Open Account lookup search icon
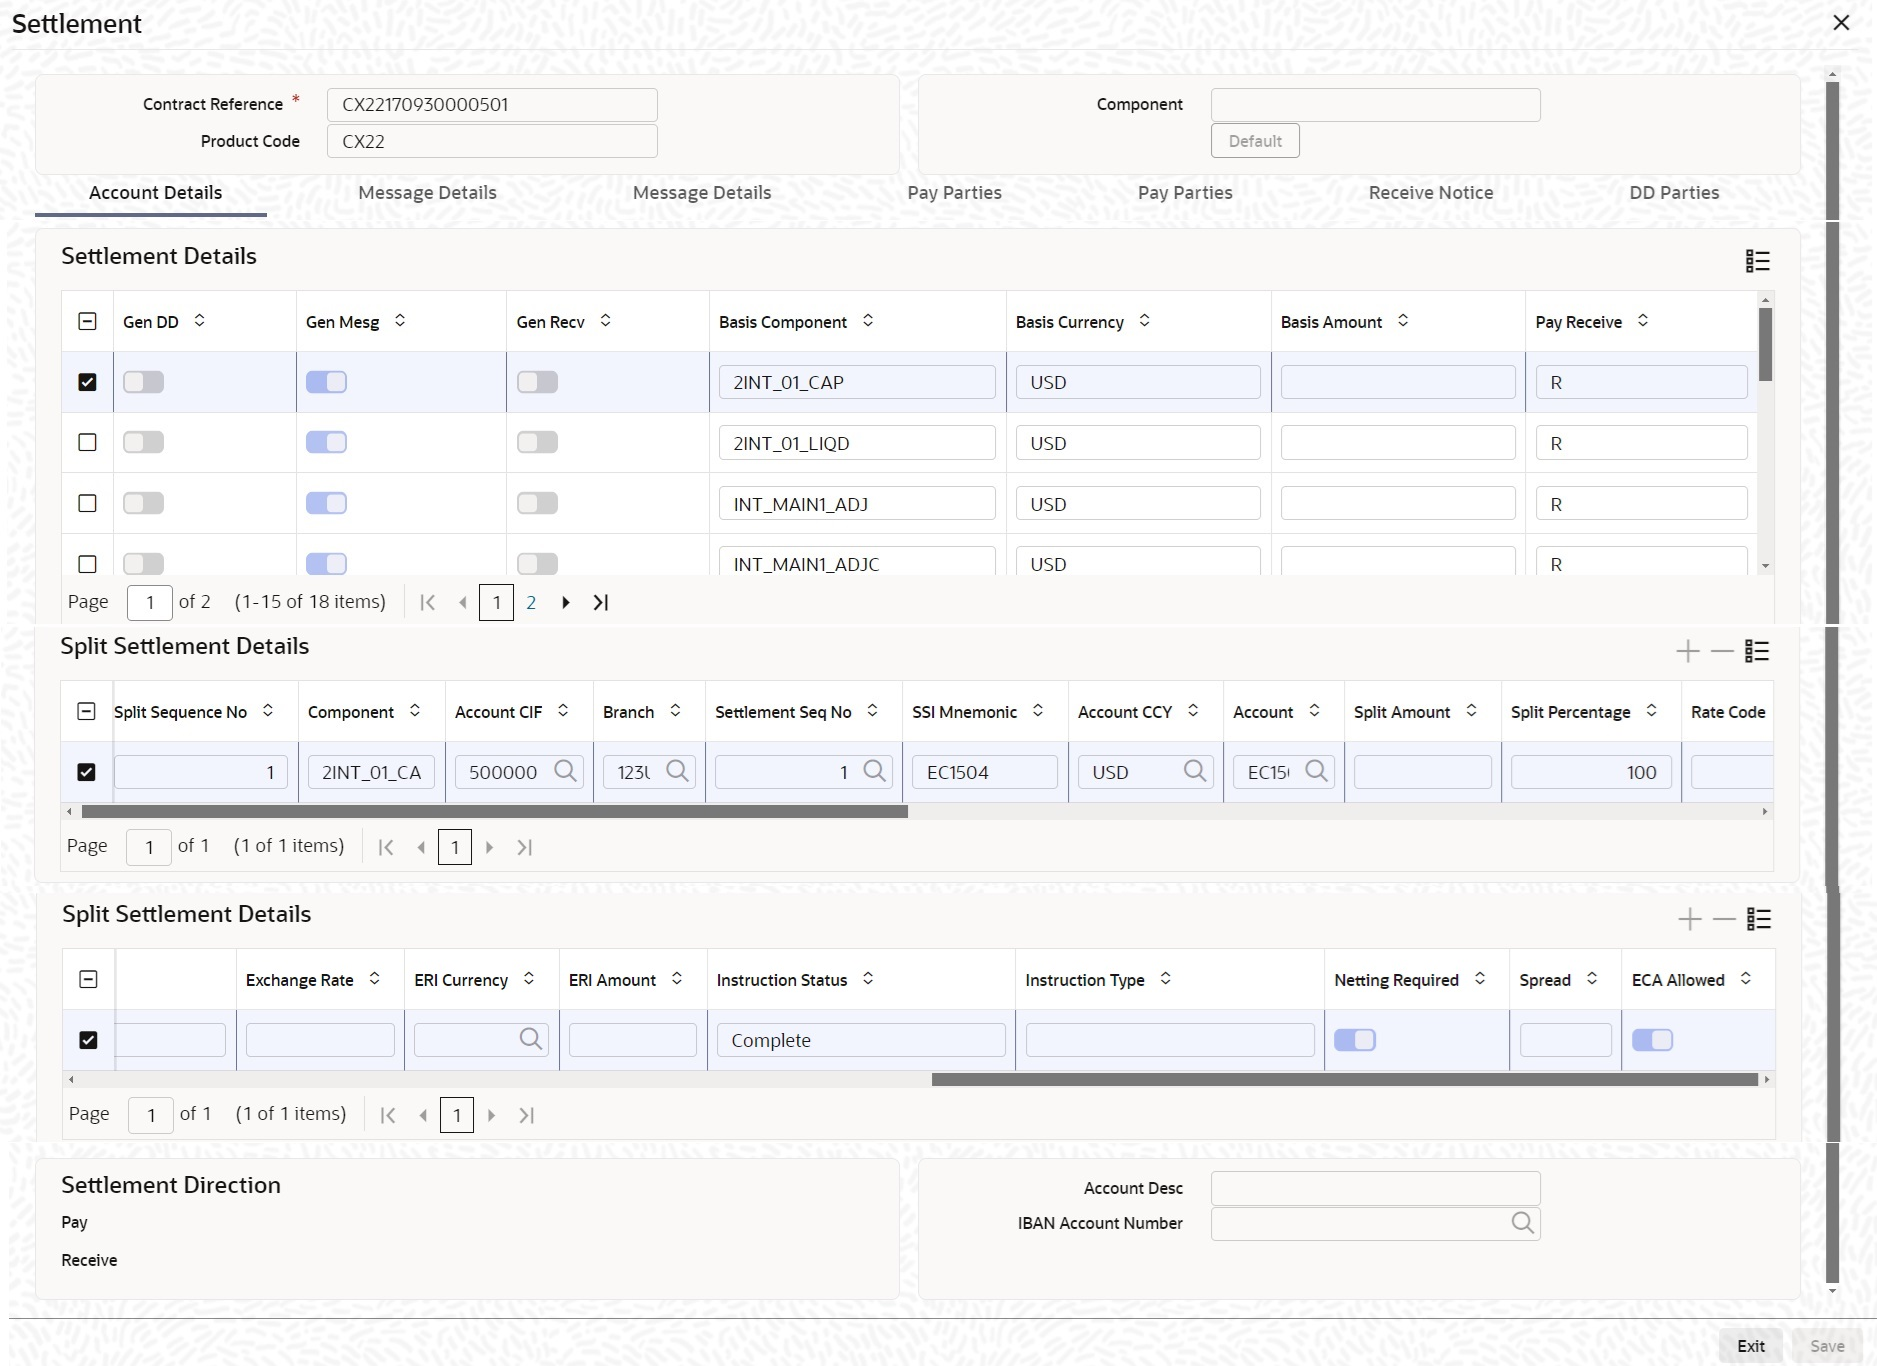The width and height of the screenshot is (1877, 1366). tap(1316, 771)
